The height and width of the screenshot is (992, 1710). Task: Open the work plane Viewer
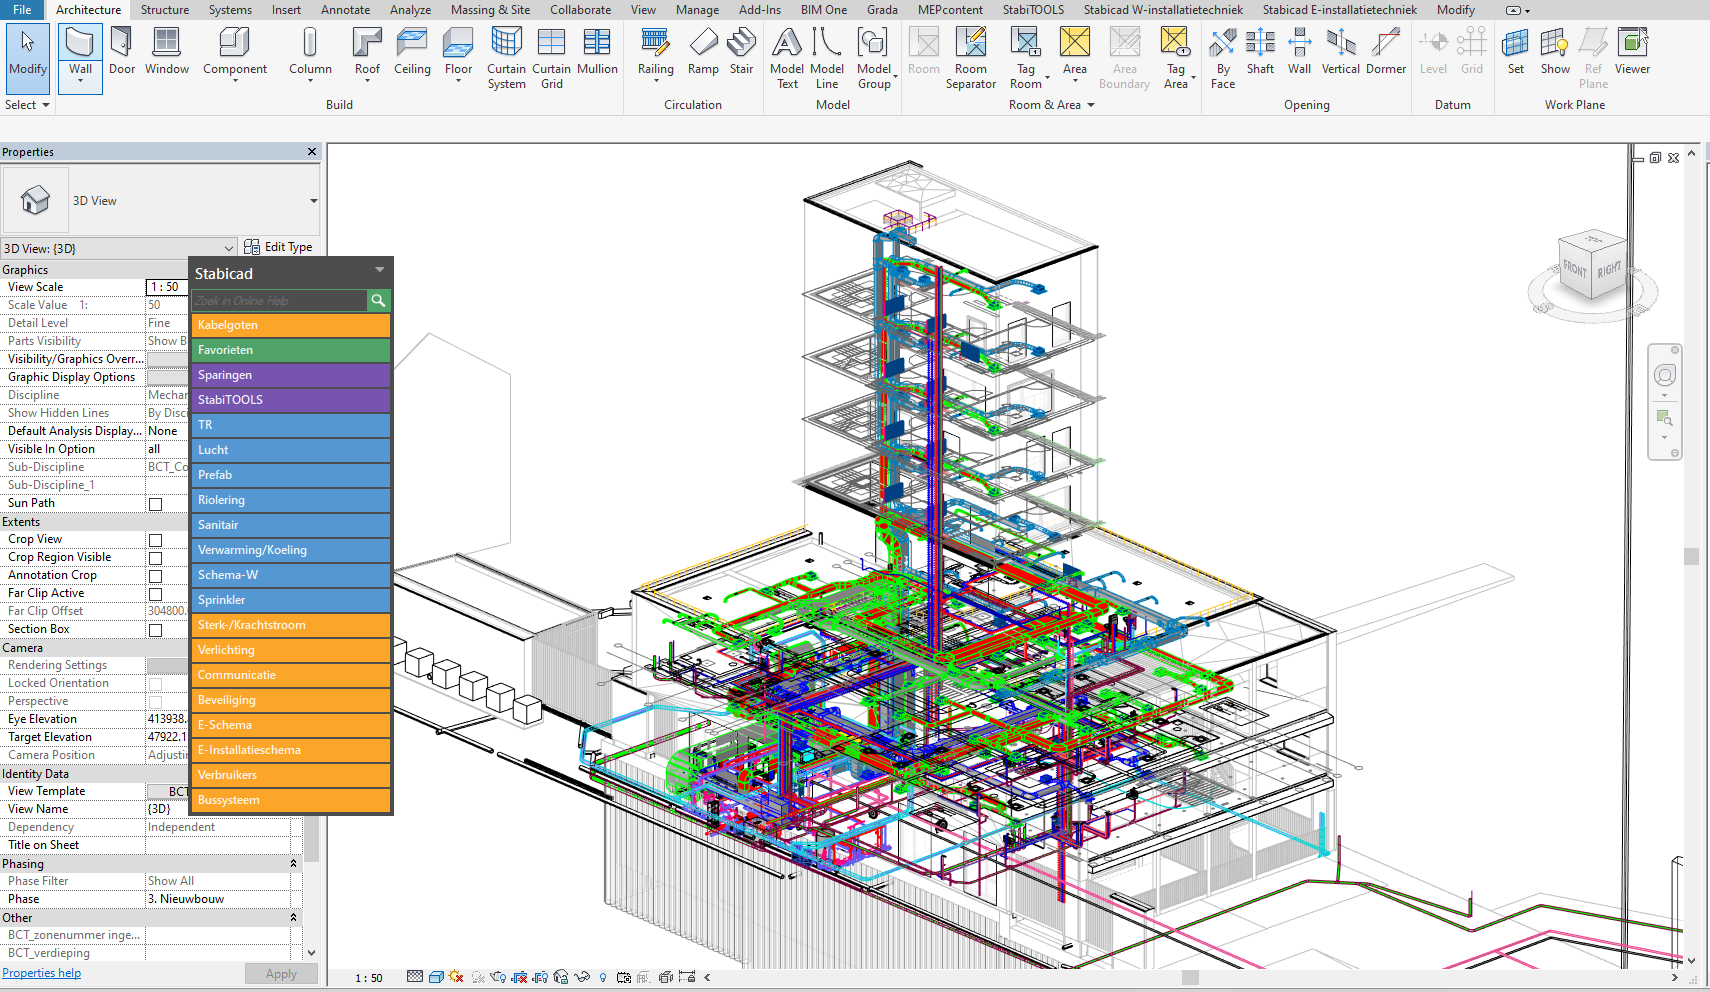pos(1632,52)
